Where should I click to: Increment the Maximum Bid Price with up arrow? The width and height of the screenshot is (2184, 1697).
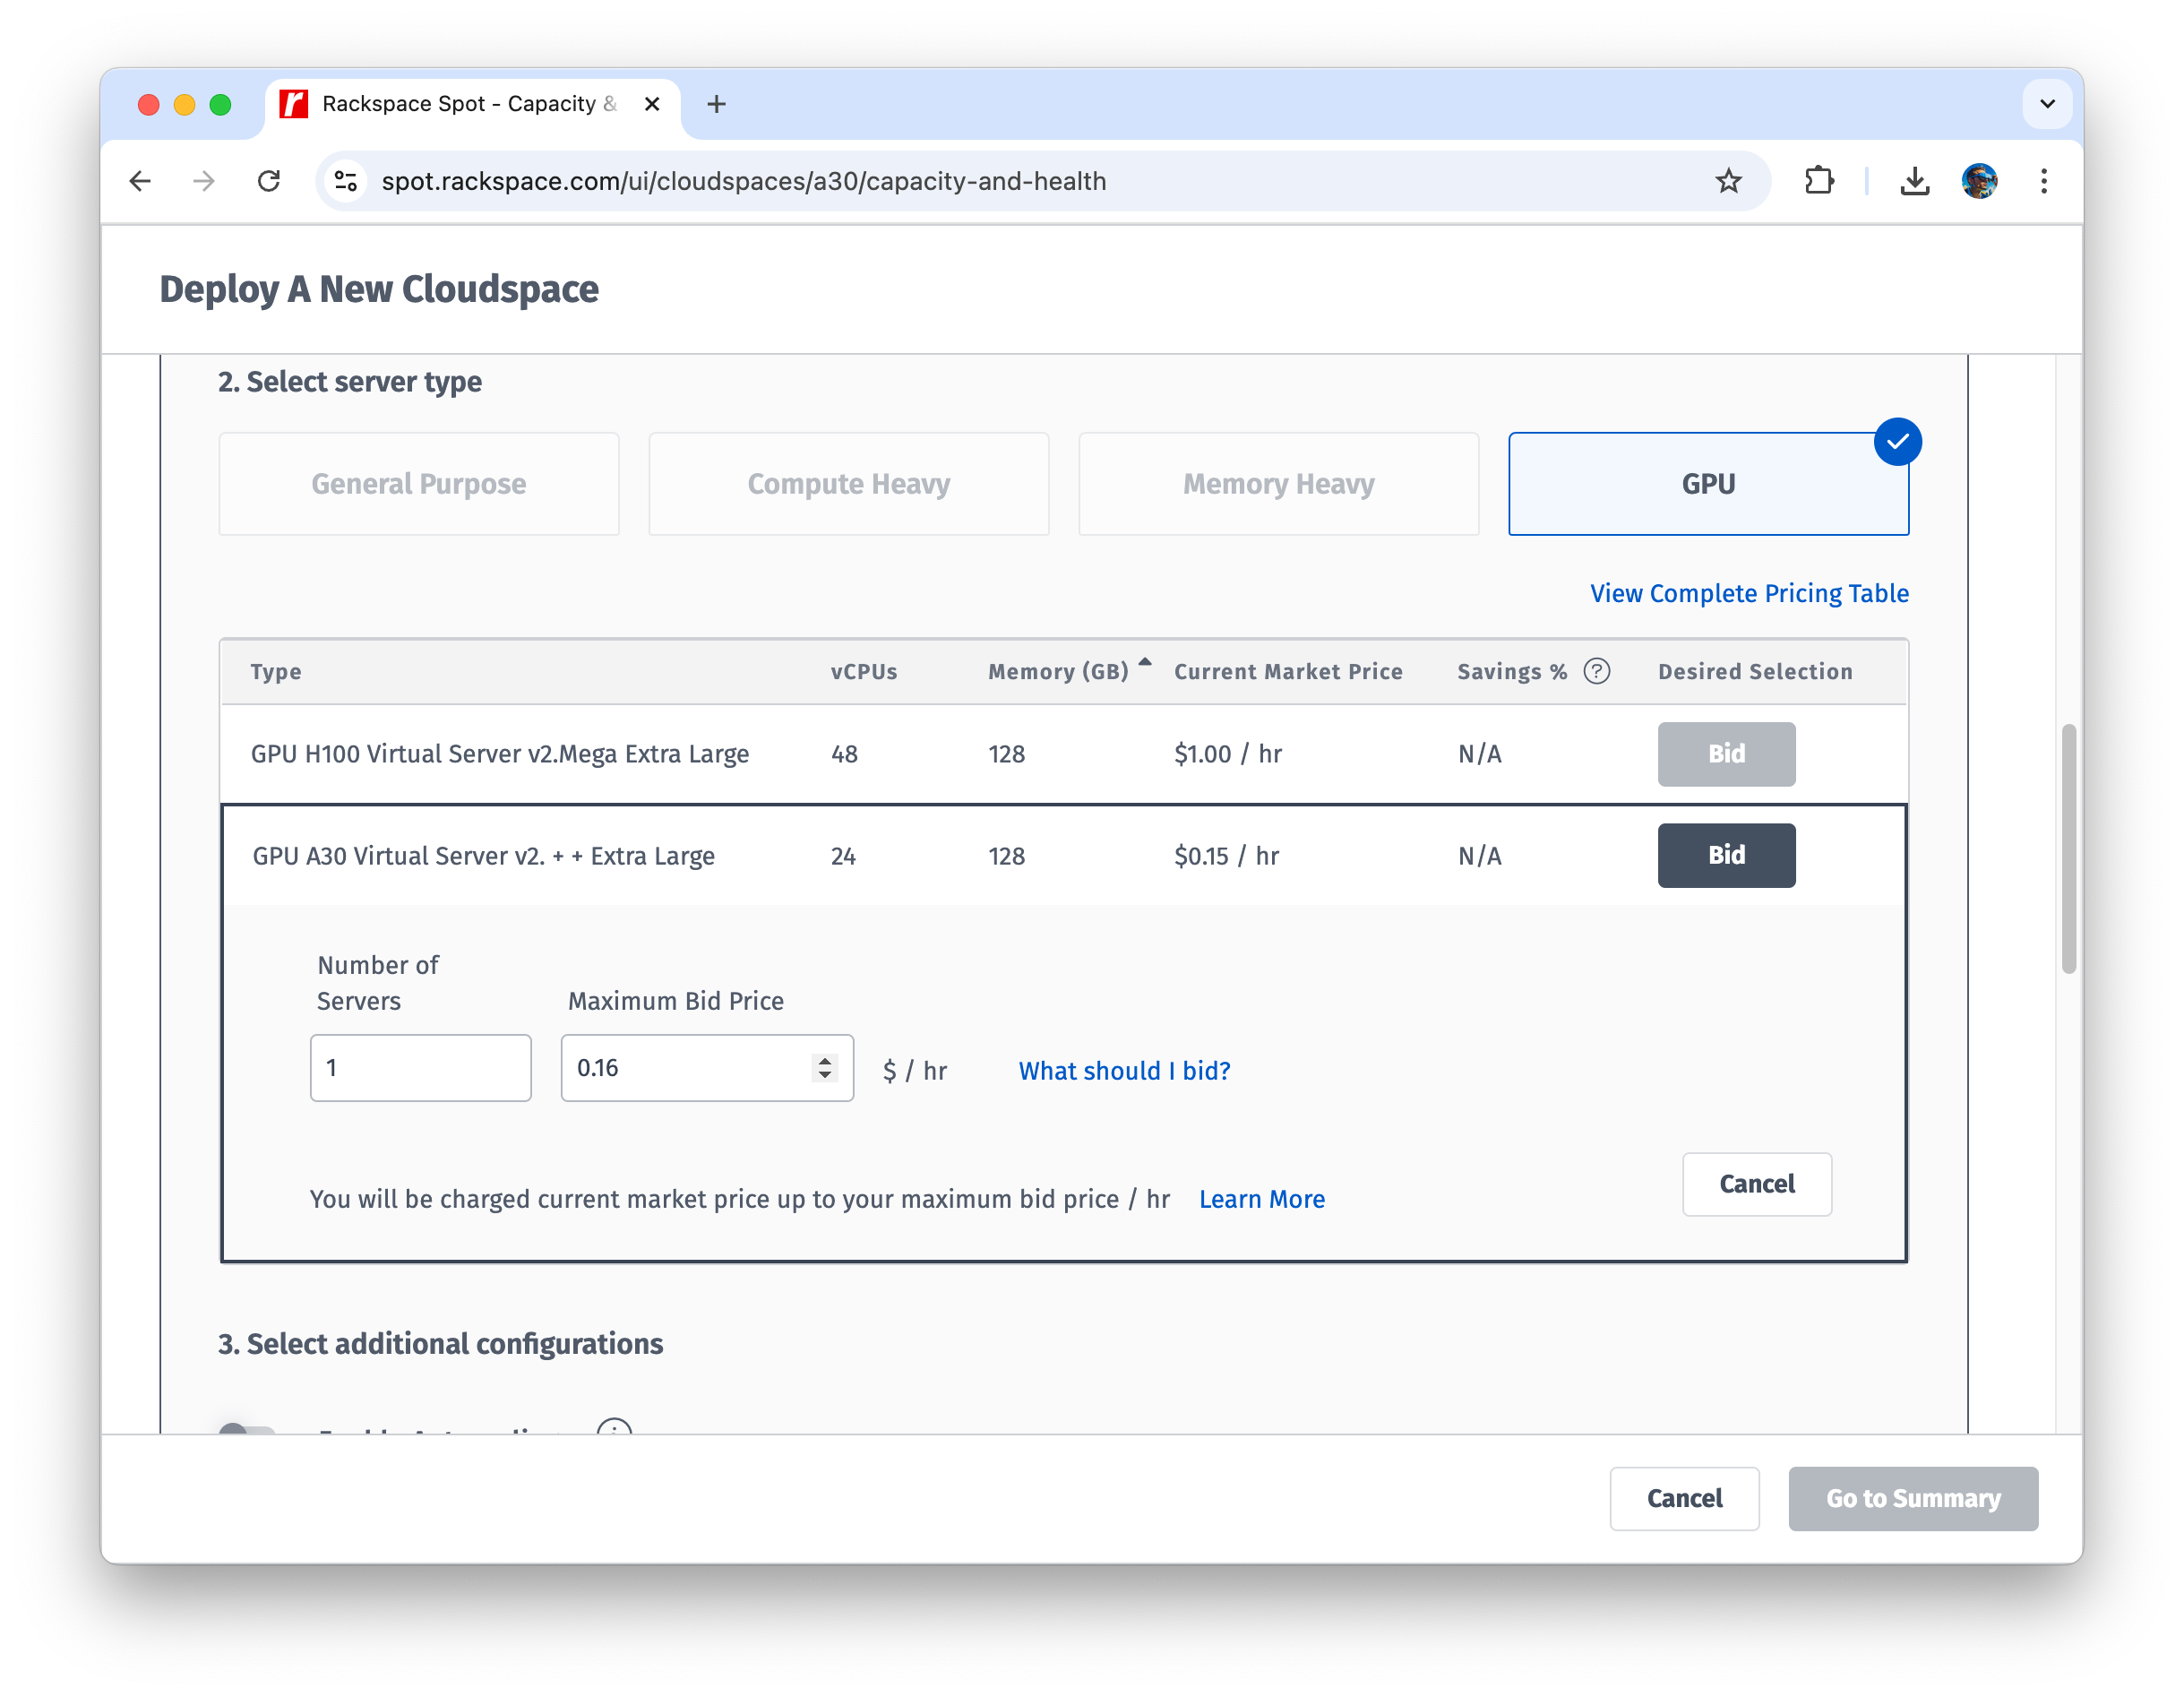[x=823, y=1058]
